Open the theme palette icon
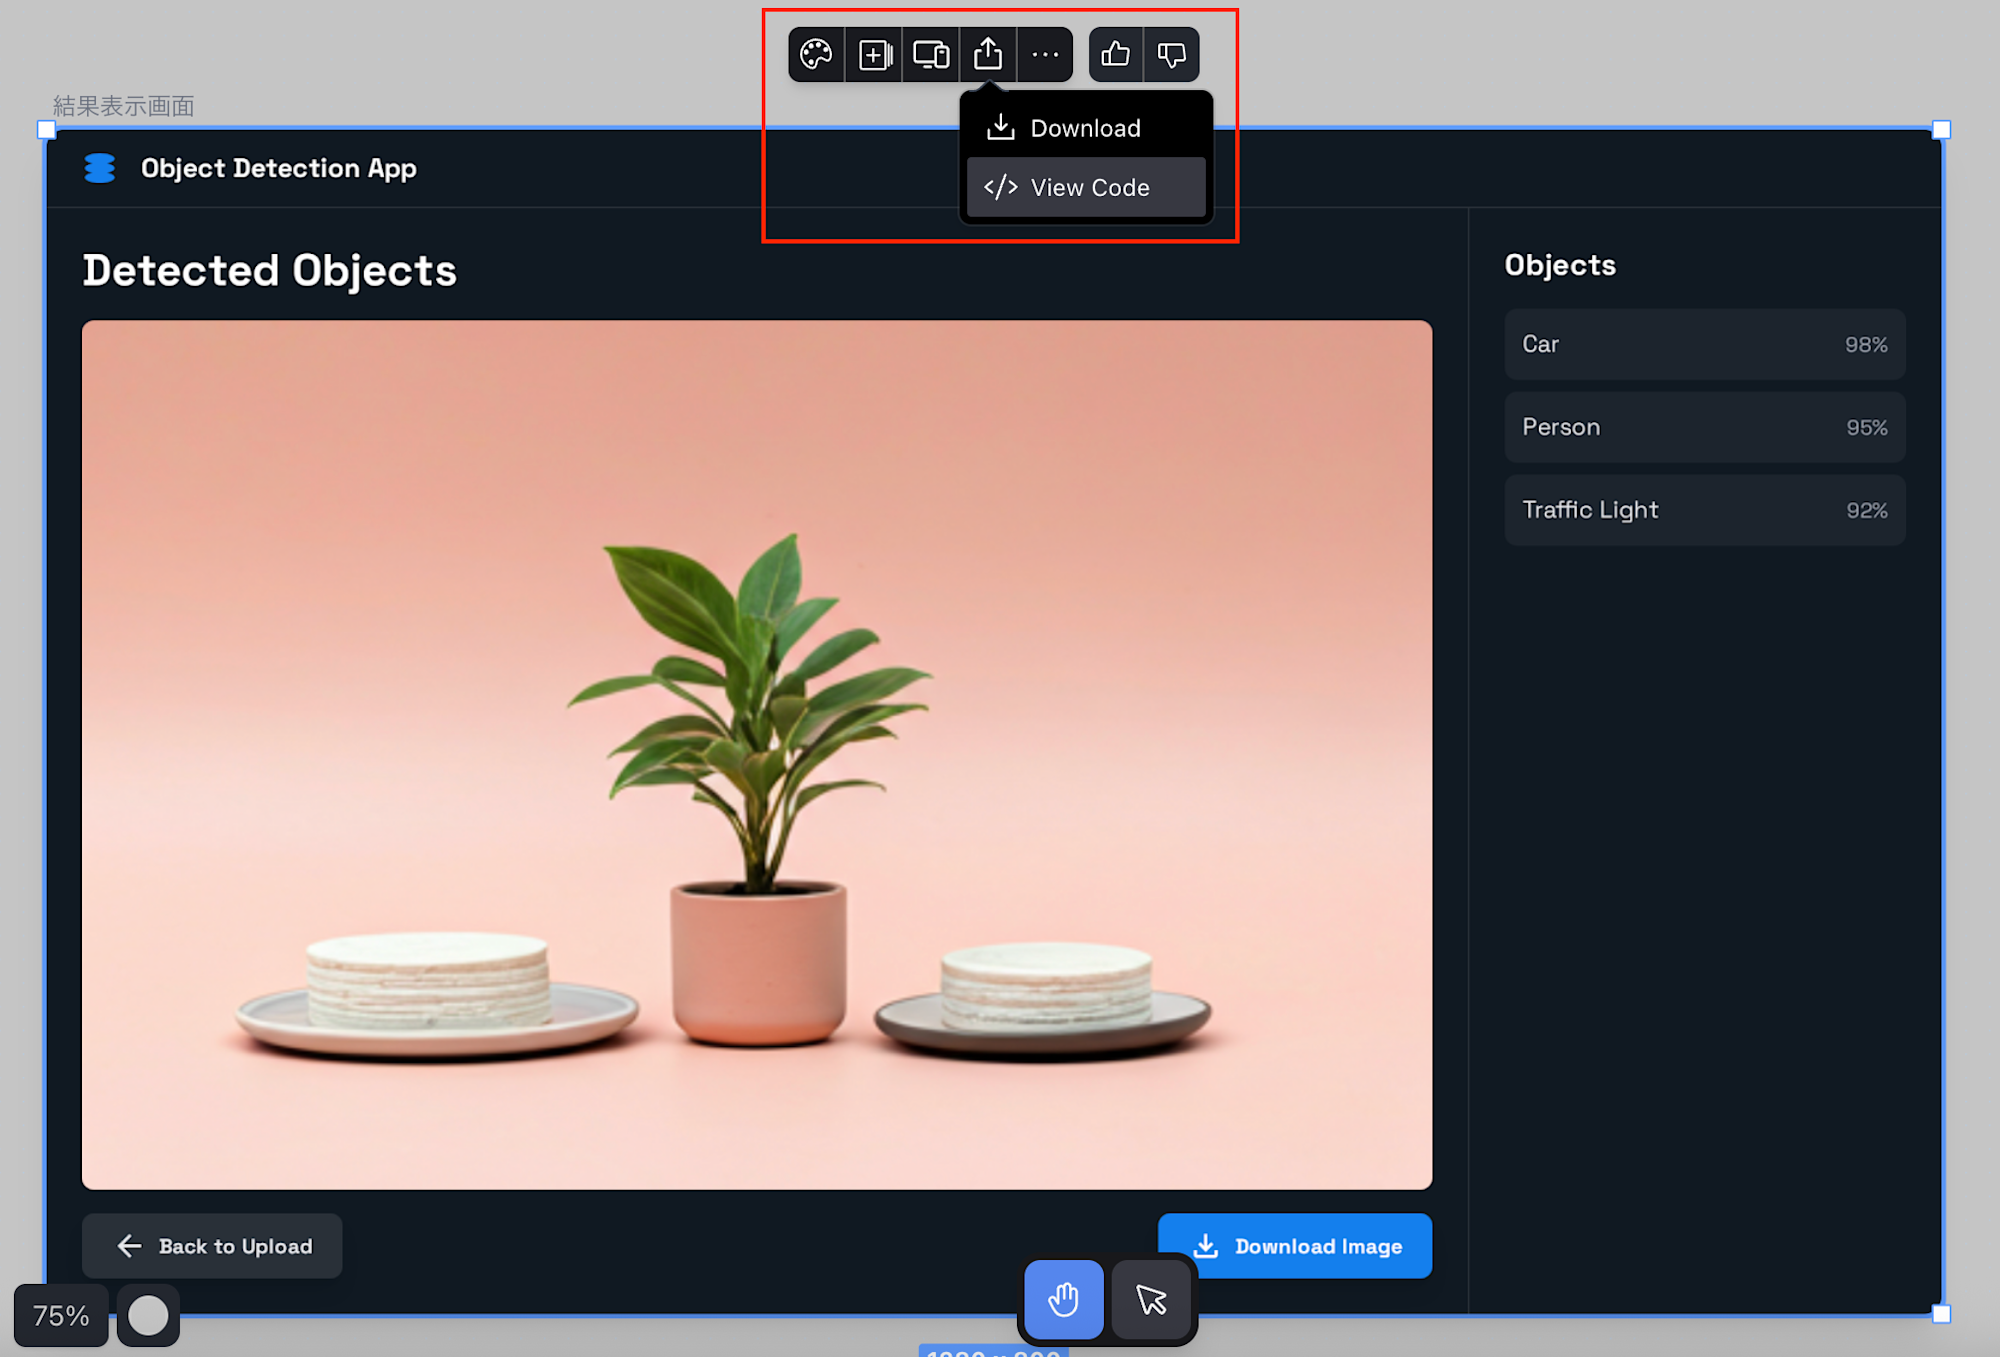The height and width of the screenshot is (1357, 2000). pyautogui.click(x=816, y=54)
